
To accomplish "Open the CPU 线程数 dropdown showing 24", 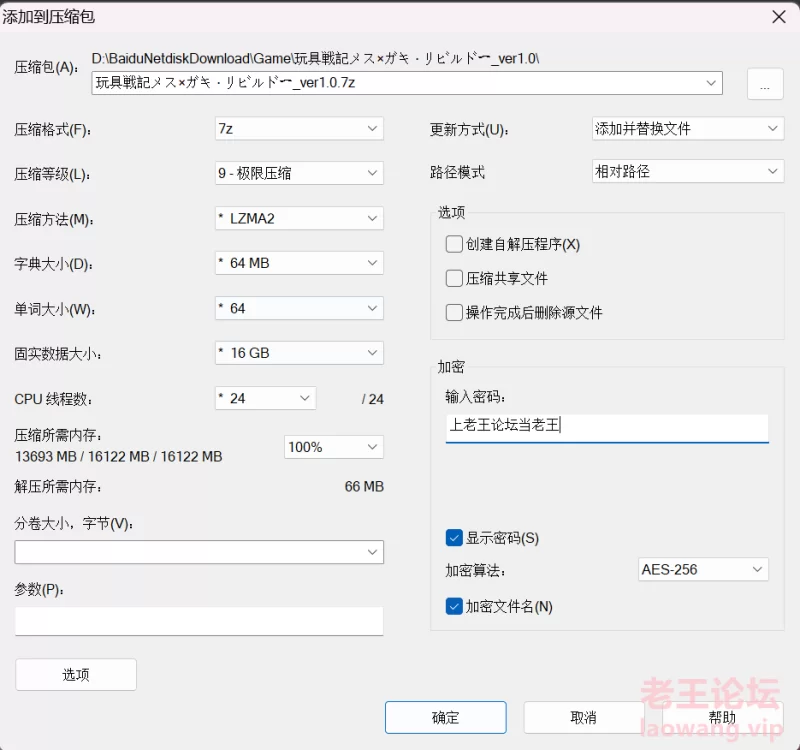I will tap(265, 398).
